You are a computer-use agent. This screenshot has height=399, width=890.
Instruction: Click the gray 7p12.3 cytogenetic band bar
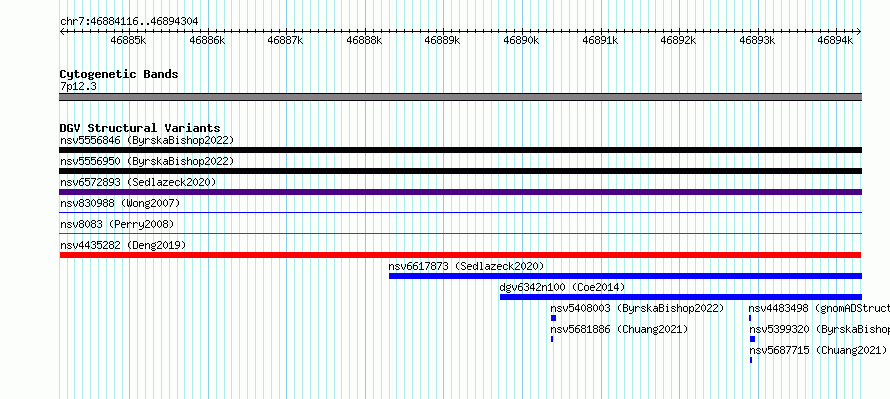point(460,97)
